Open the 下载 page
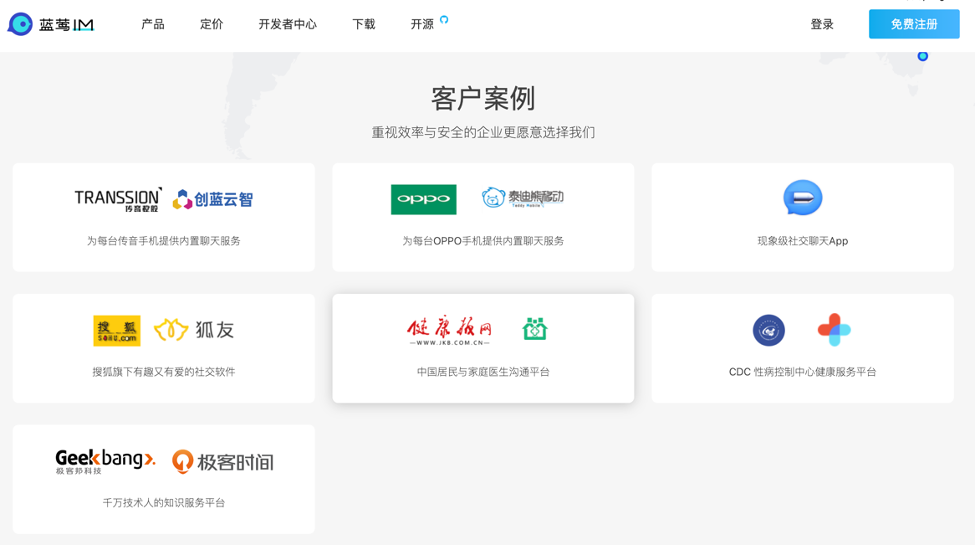Screen dimensions: 976x546 tap(364, 24)
